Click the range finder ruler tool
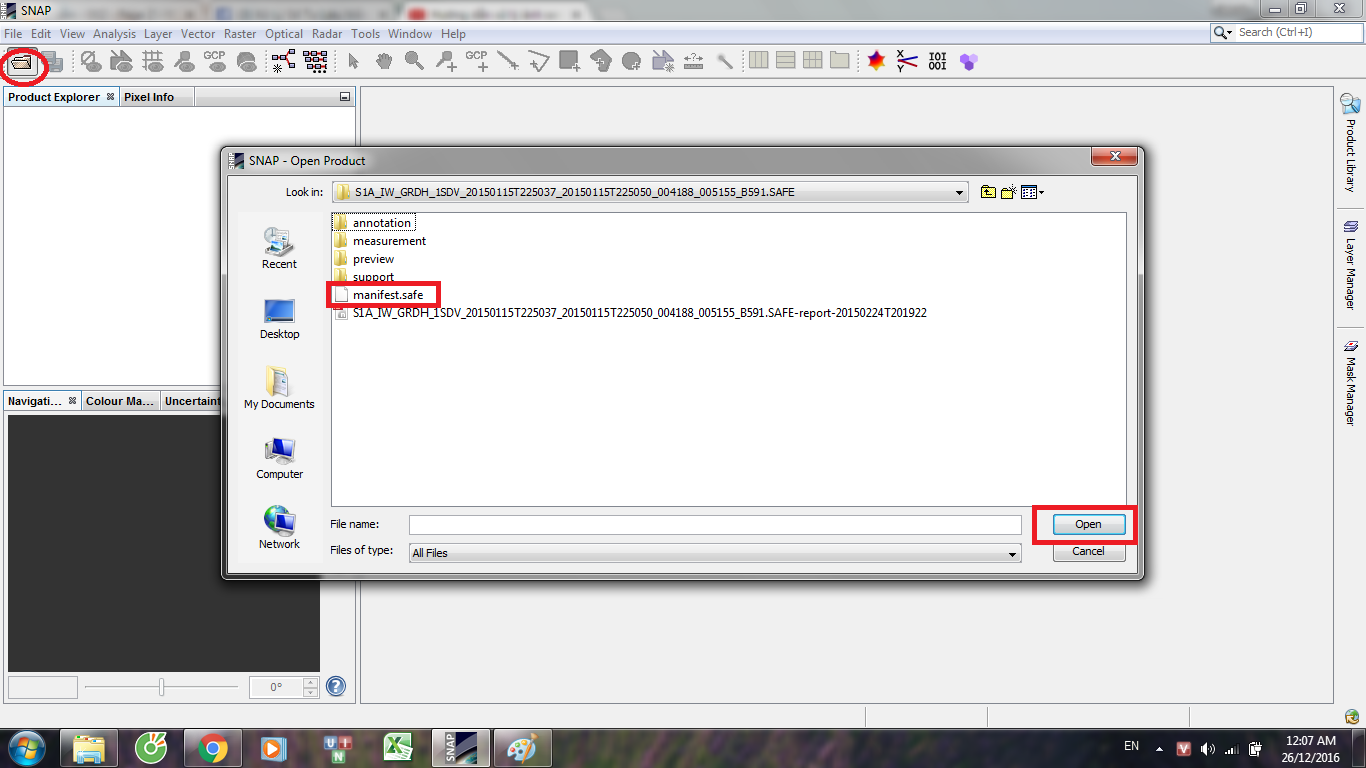The height and width of the screenshot is (768, 1366). point(694,61)
